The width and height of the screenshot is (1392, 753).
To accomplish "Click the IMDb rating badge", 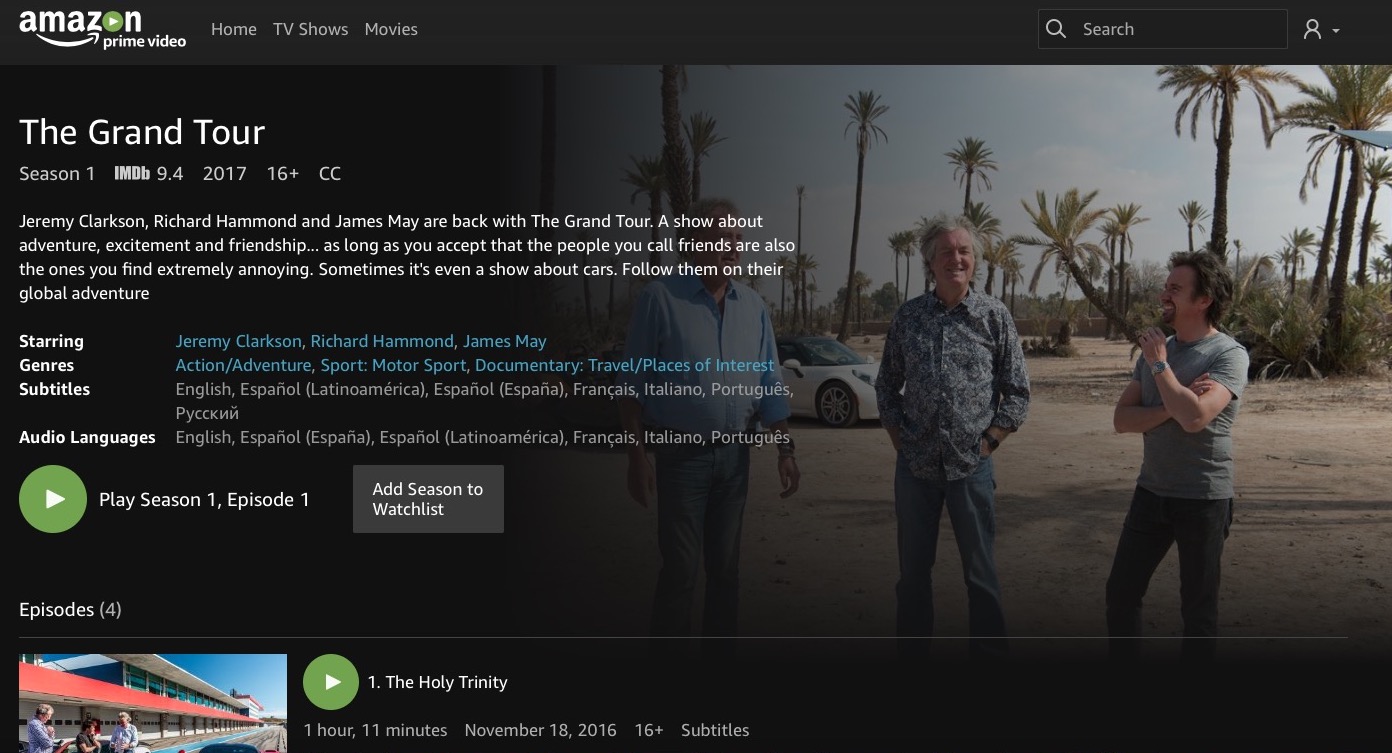I will (x=132, y=173).
